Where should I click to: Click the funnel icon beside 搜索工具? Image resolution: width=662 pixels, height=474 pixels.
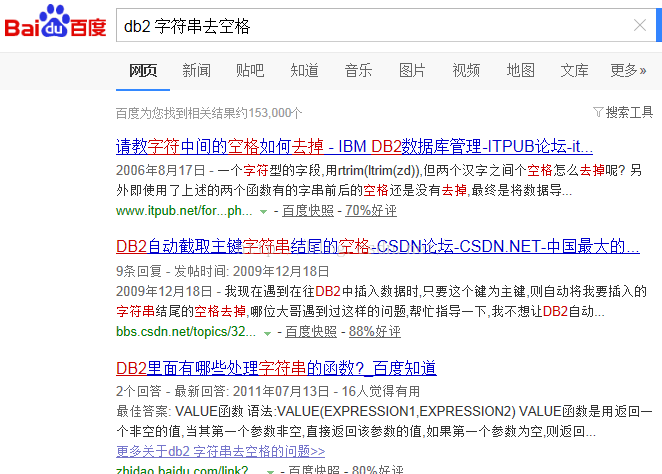598,112
